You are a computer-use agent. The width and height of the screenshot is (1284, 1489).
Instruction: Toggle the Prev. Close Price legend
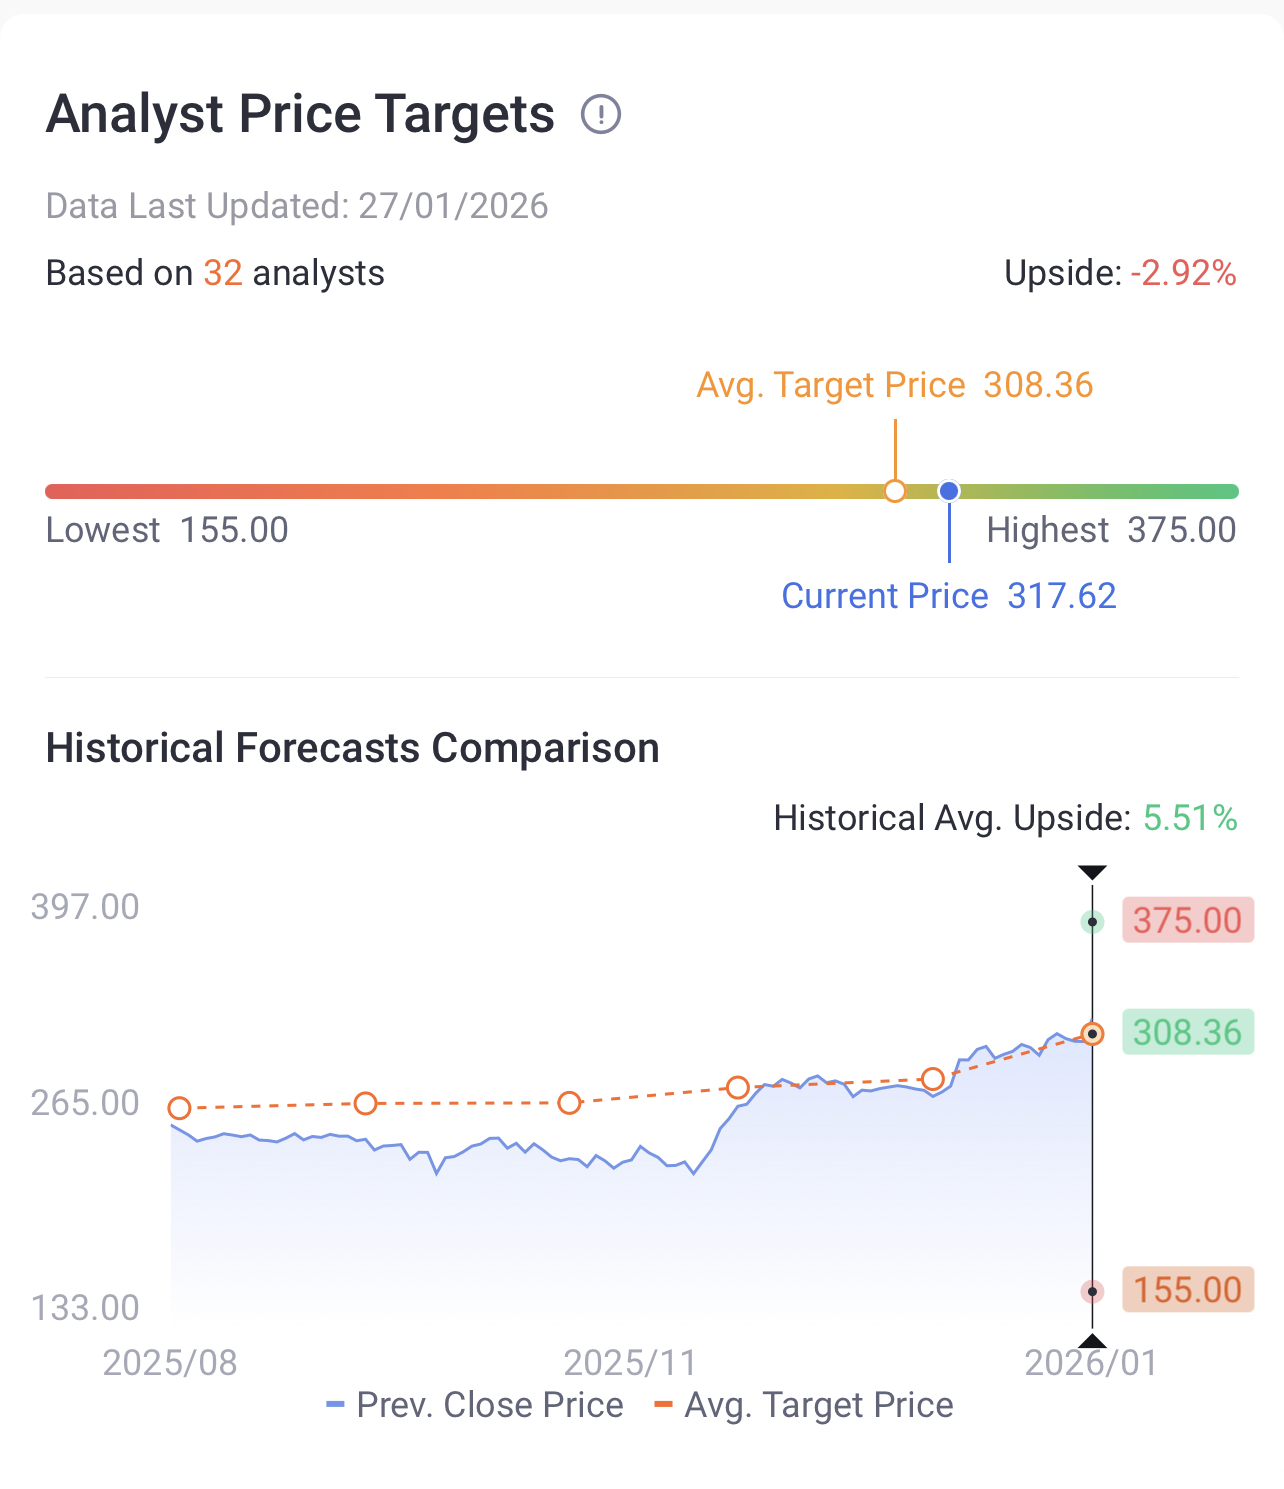(x=475, y=1405)
